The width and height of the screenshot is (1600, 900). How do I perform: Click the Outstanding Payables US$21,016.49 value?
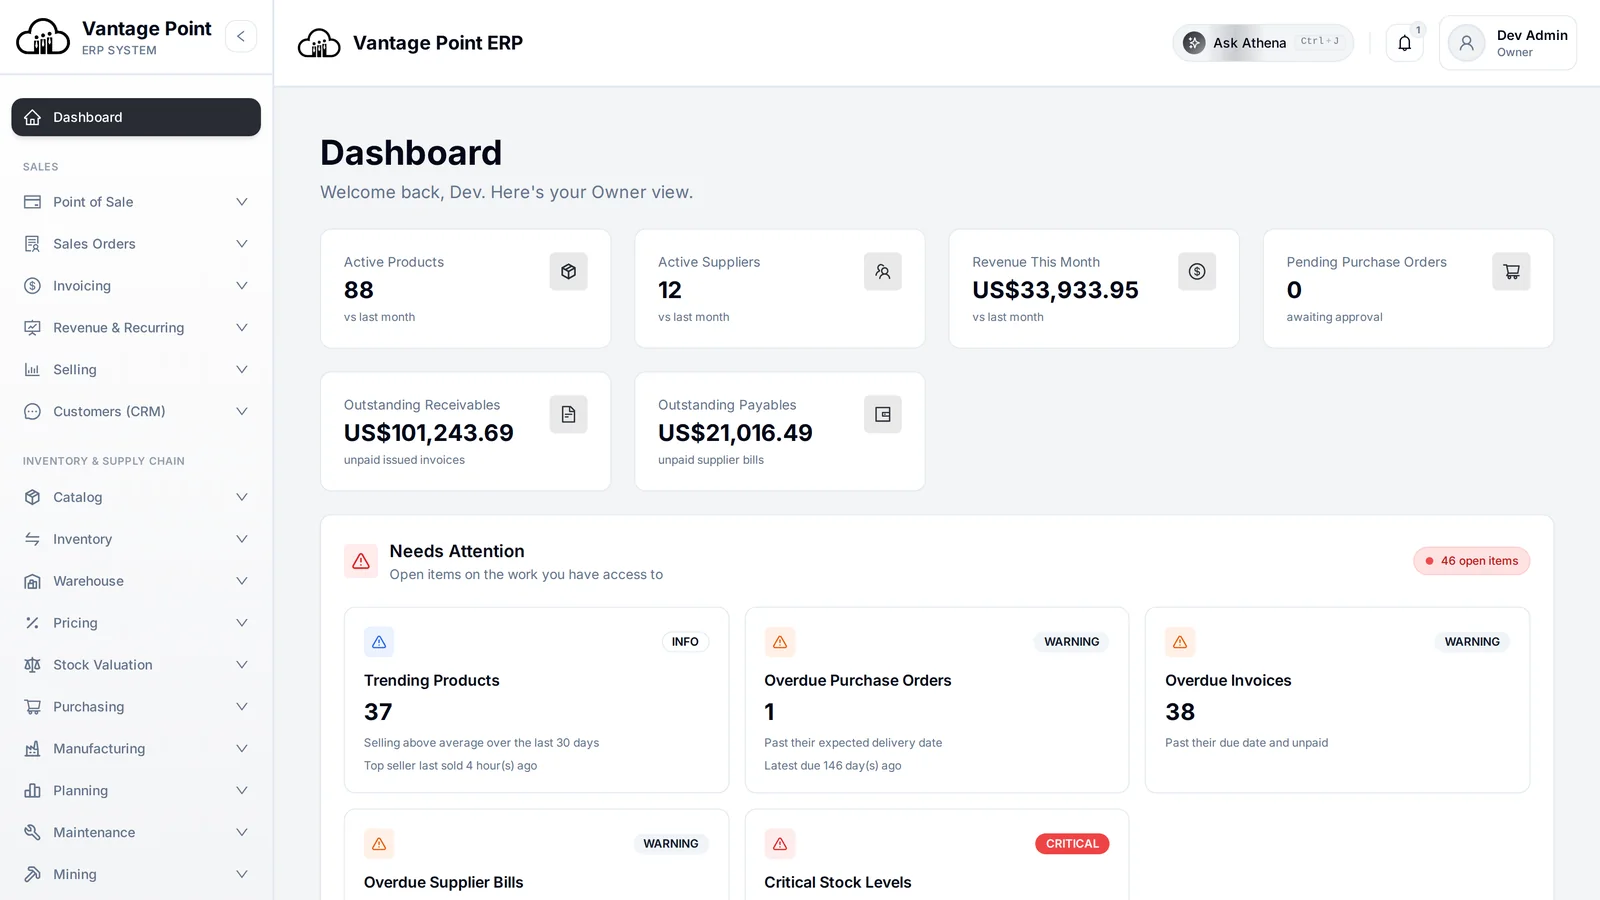point(735,433)
